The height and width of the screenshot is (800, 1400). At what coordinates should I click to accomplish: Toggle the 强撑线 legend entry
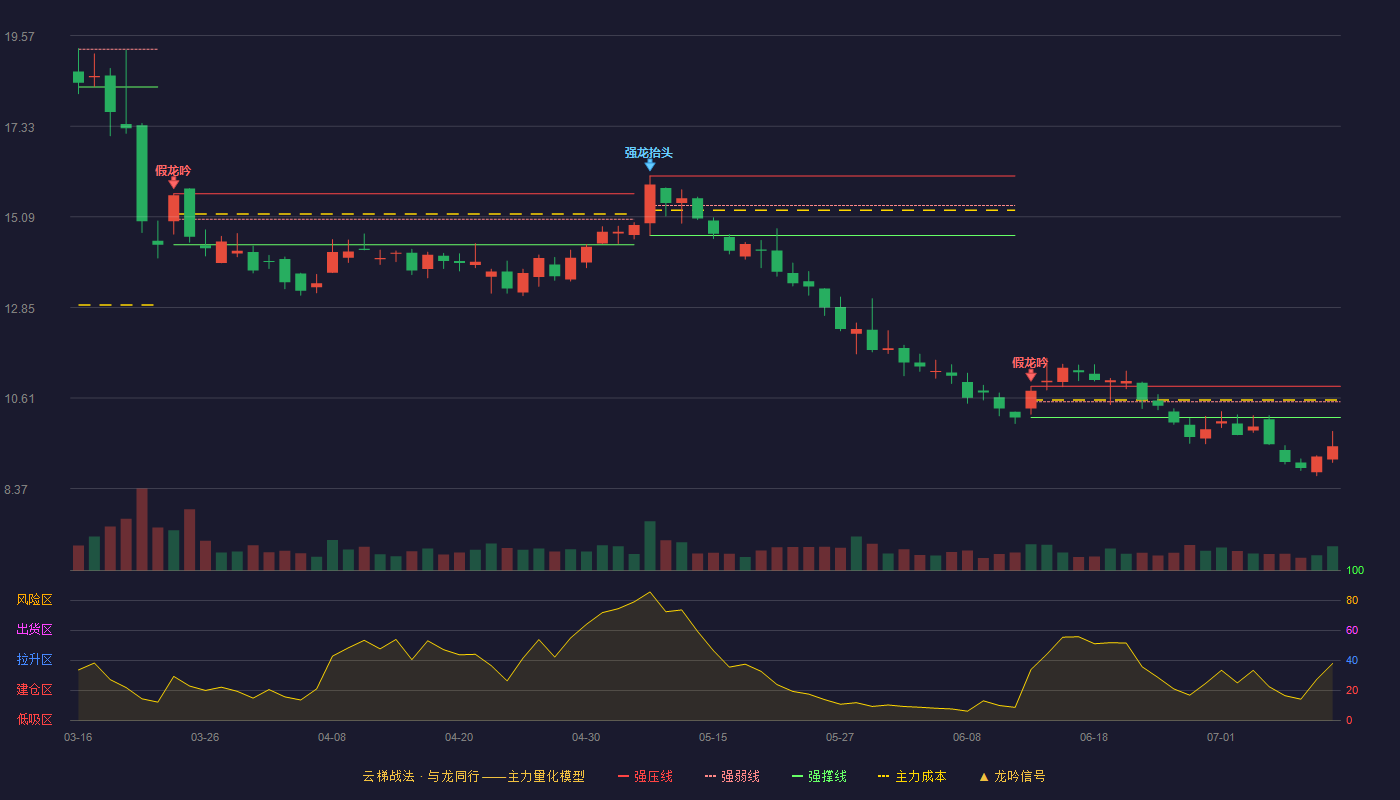pyautogui.click(x=819, y=776)
